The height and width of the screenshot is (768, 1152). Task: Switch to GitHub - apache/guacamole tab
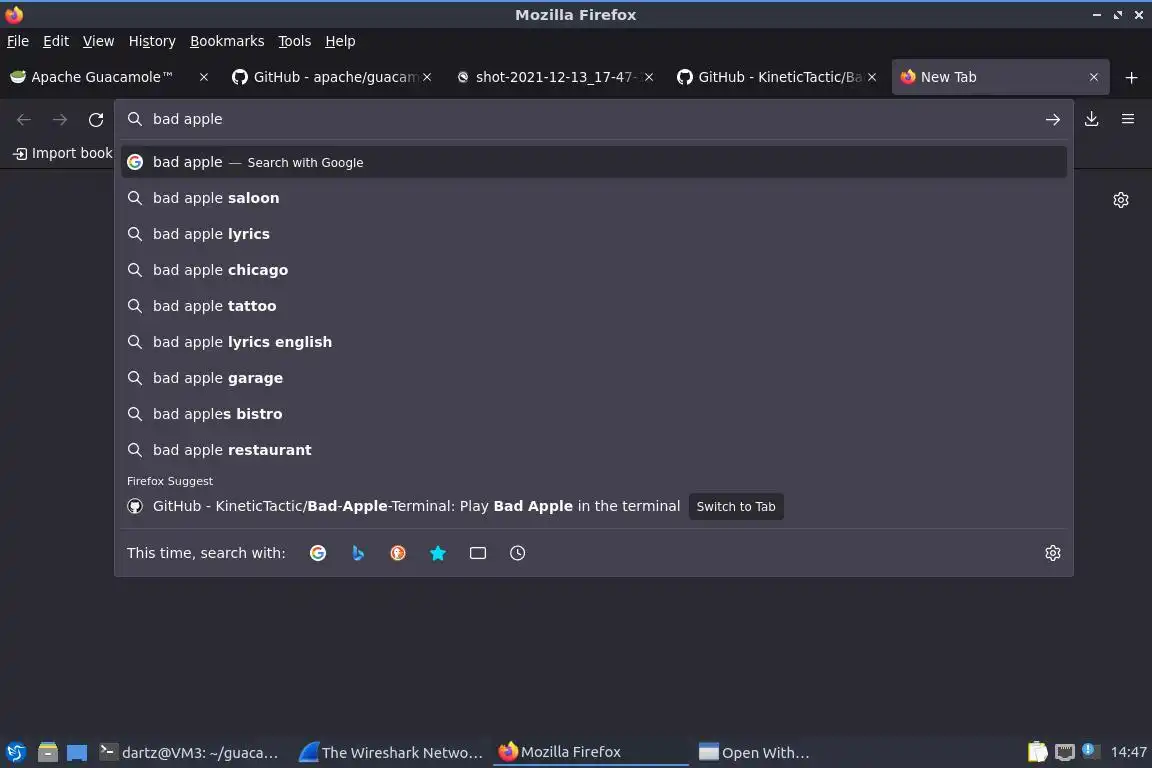click(x=327, y=77)
